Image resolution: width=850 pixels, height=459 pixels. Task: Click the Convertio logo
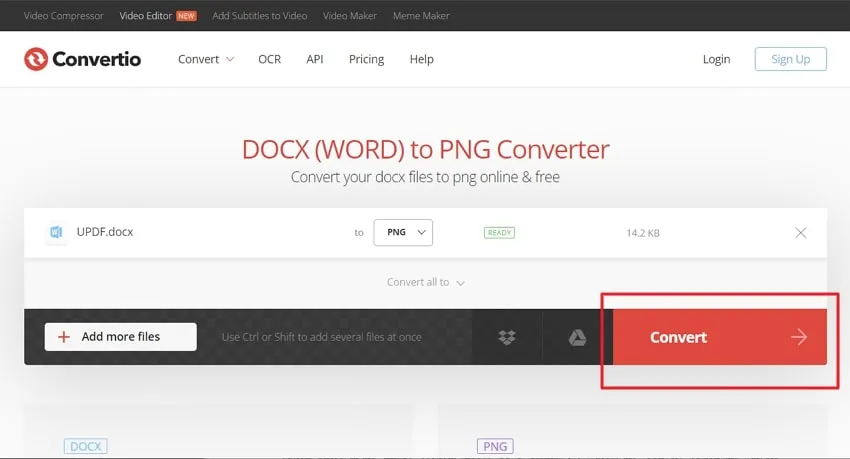click(x=82, y=59)
